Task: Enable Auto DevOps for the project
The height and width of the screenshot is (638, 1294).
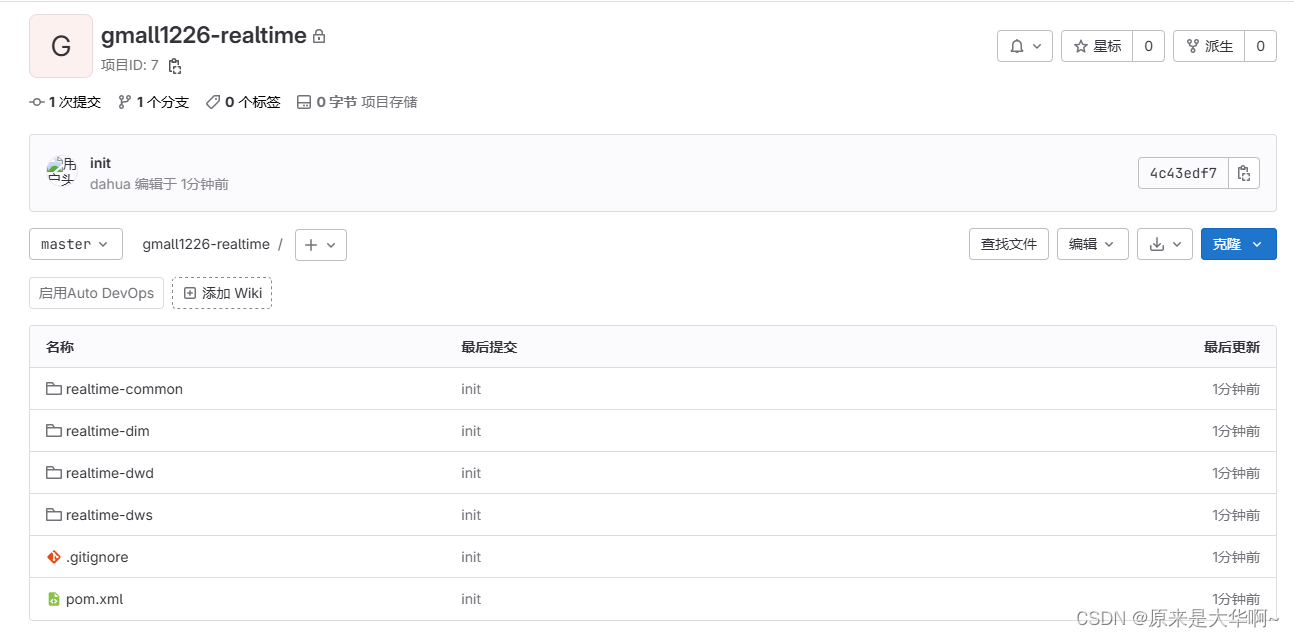Action: click(x=95, y=292)
